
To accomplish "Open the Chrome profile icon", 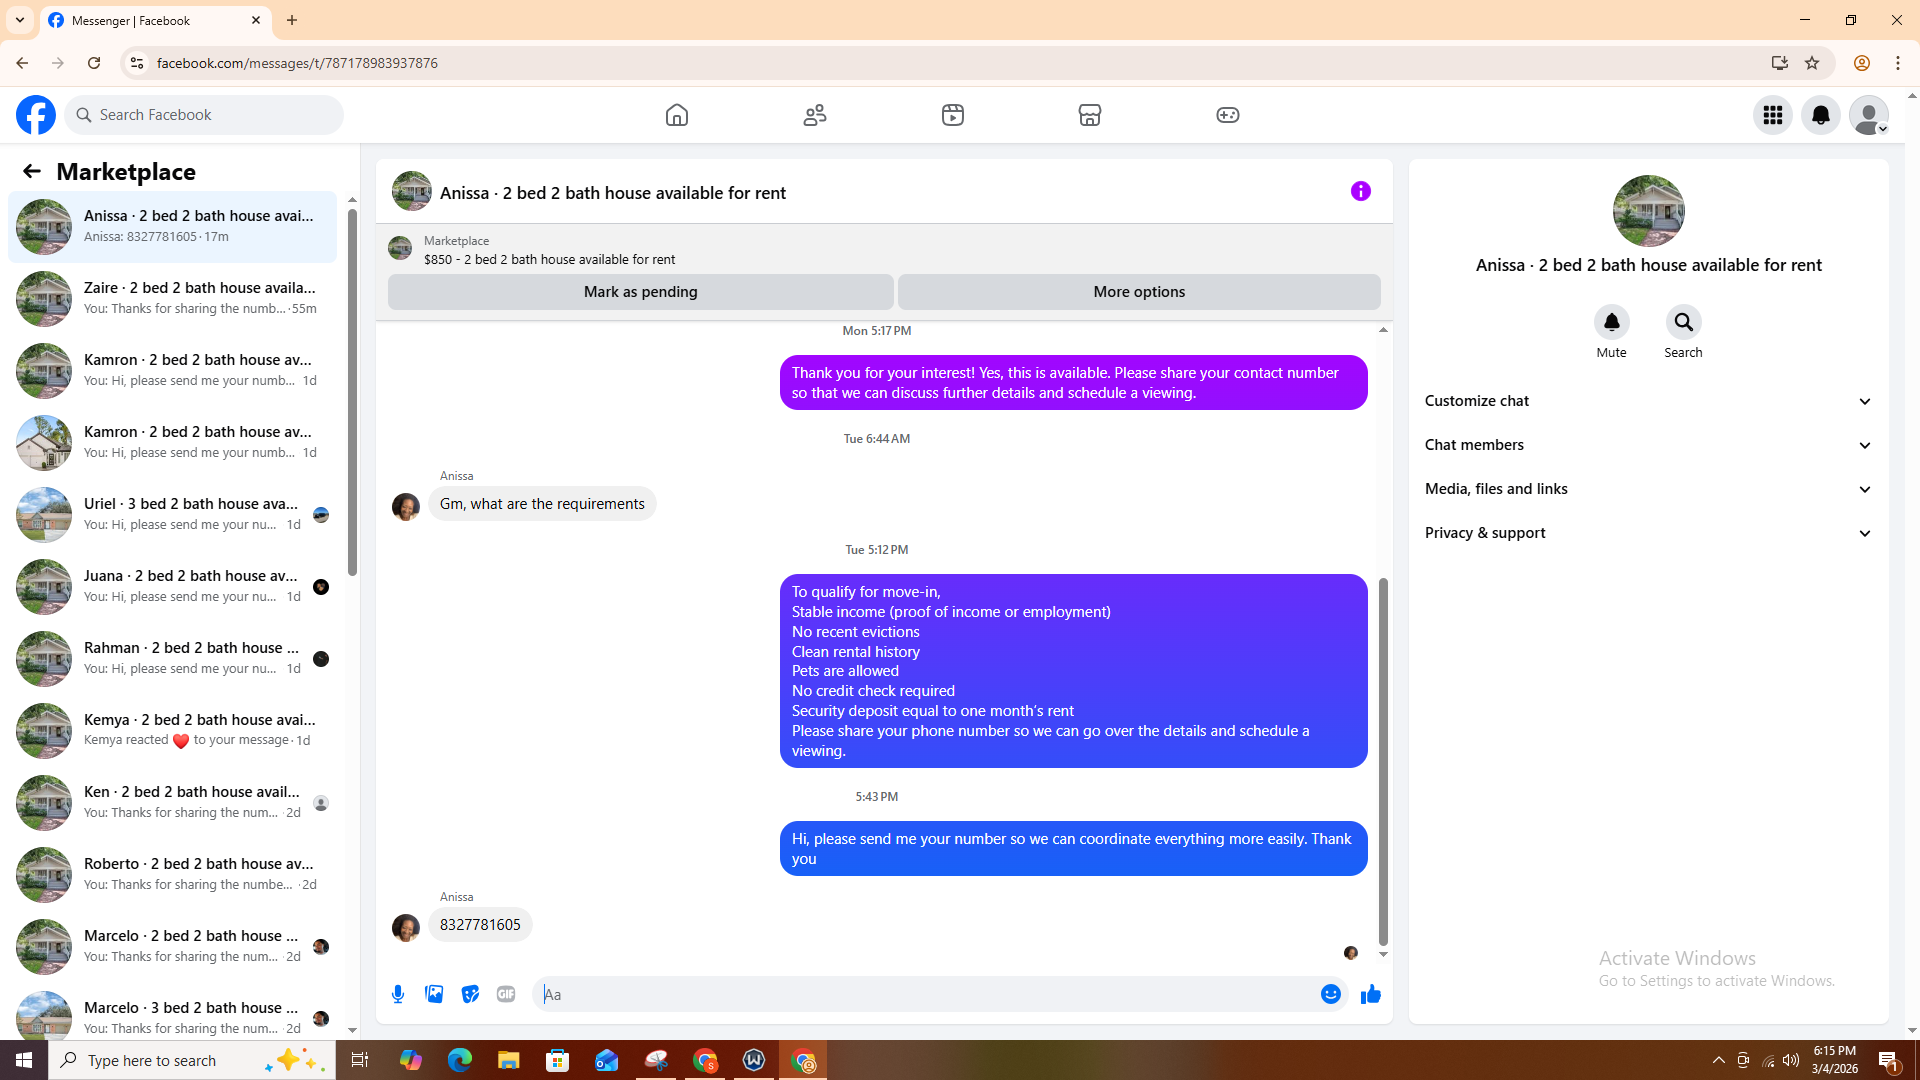I will [x=1862, y=63].
